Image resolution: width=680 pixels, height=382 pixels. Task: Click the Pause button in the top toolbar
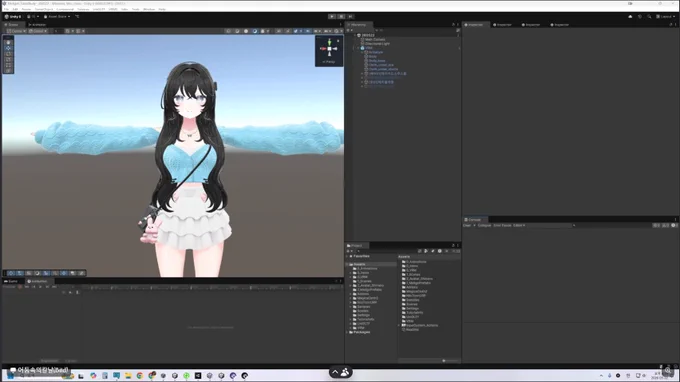click(341, 16)
